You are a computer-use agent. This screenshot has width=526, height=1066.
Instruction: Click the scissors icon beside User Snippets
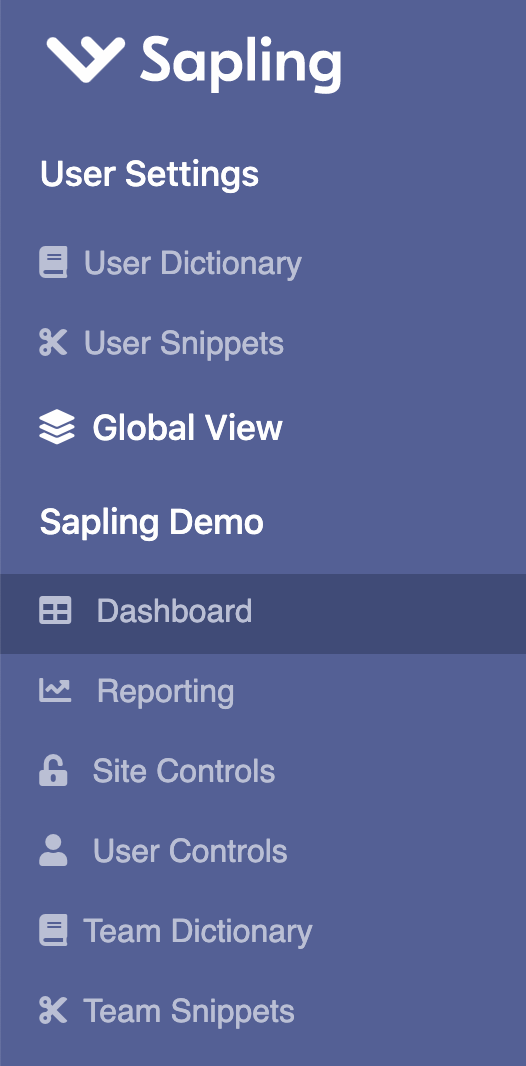point(53,343)
